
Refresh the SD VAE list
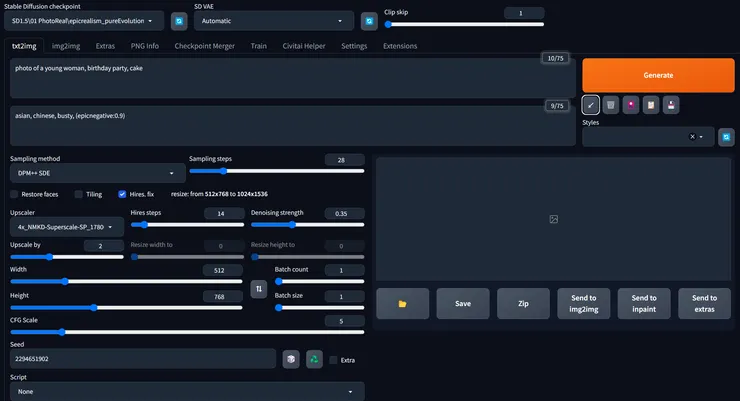pyautogui.click(x=369, y=21)
